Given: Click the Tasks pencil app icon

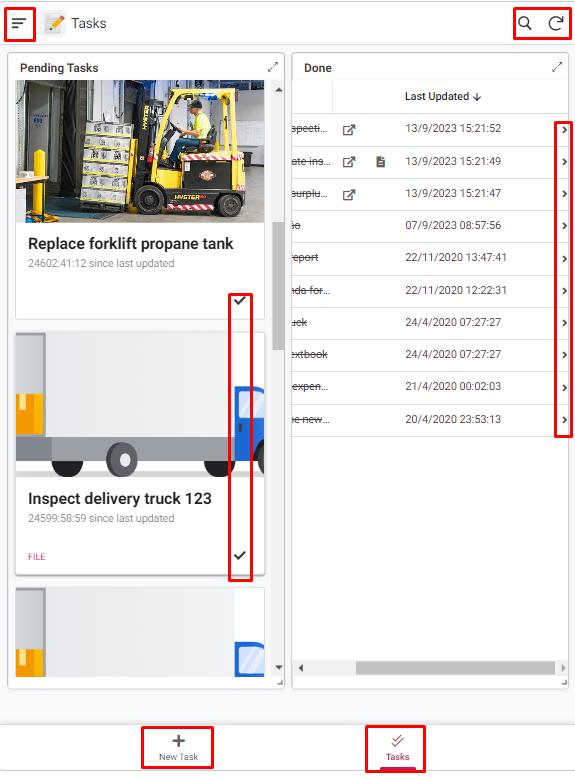Looking at the screenshot, I should tap(55, 23).
